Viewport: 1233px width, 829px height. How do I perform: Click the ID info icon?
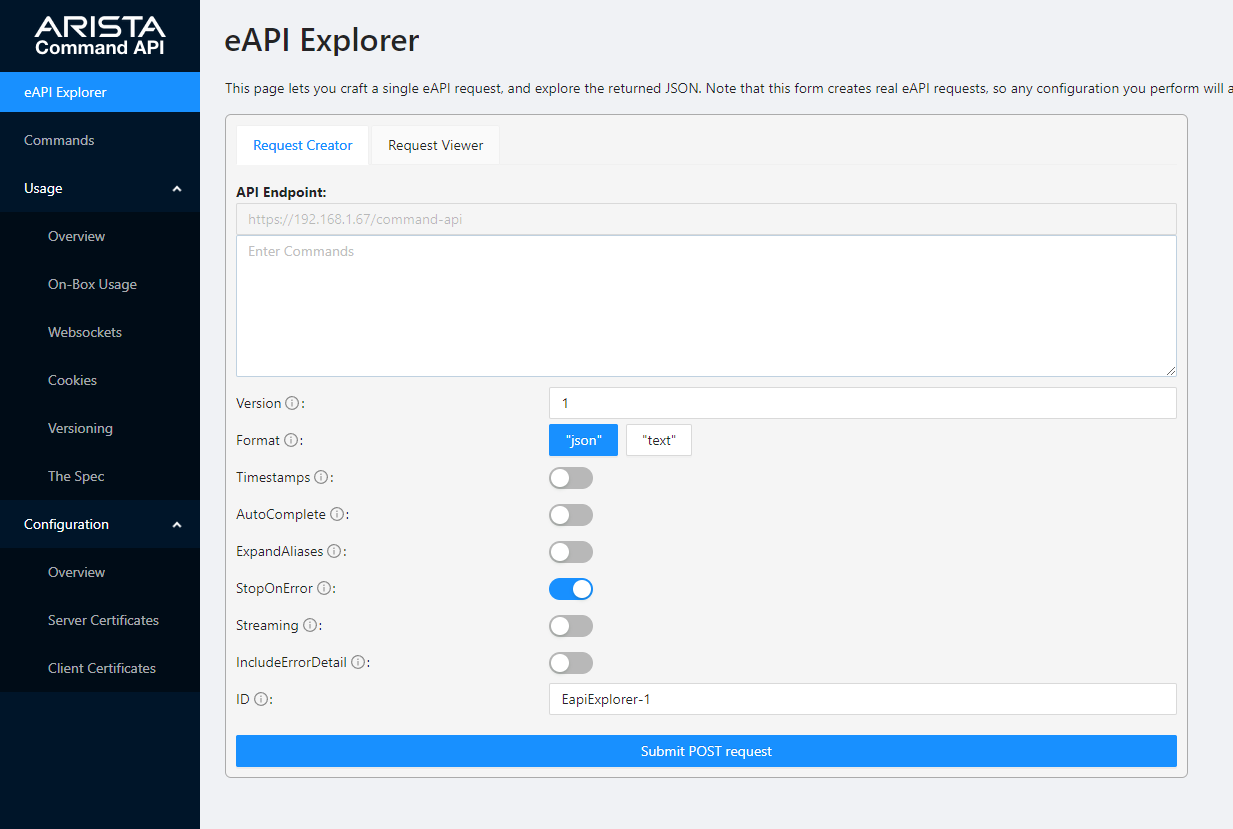tap(261, 699)
